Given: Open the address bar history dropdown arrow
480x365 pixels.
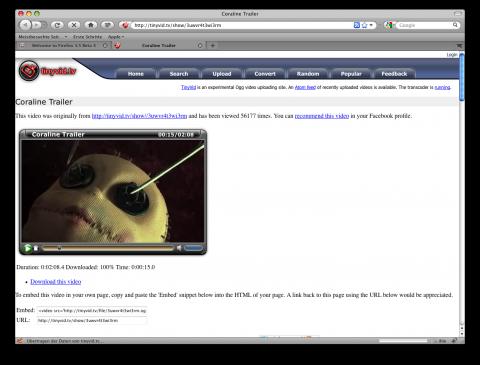Looking at the screenshot, I should tap(371, 25).
